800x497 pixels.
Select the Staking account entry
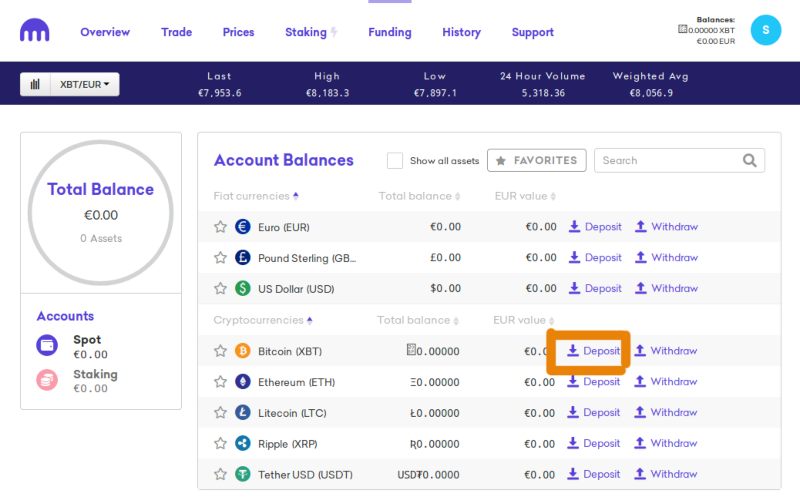tap(77, 381)
